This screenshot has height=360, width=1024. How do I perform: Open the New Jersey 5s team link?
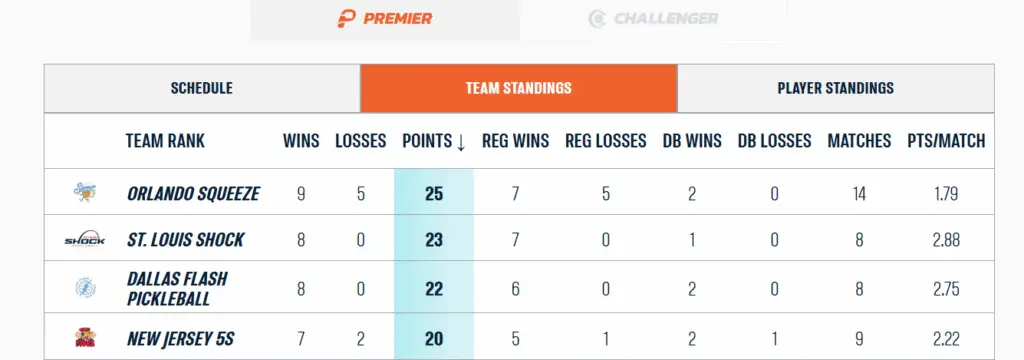click(180, 339)
